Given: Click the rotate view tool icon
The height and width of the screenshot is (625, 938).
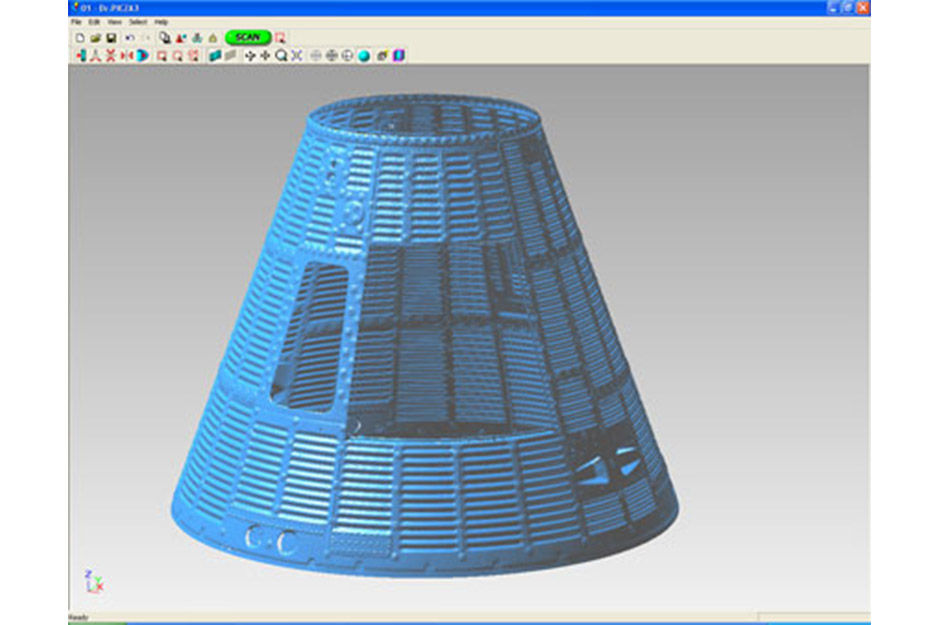Looking at the screenshot, I should coord(249,56).
